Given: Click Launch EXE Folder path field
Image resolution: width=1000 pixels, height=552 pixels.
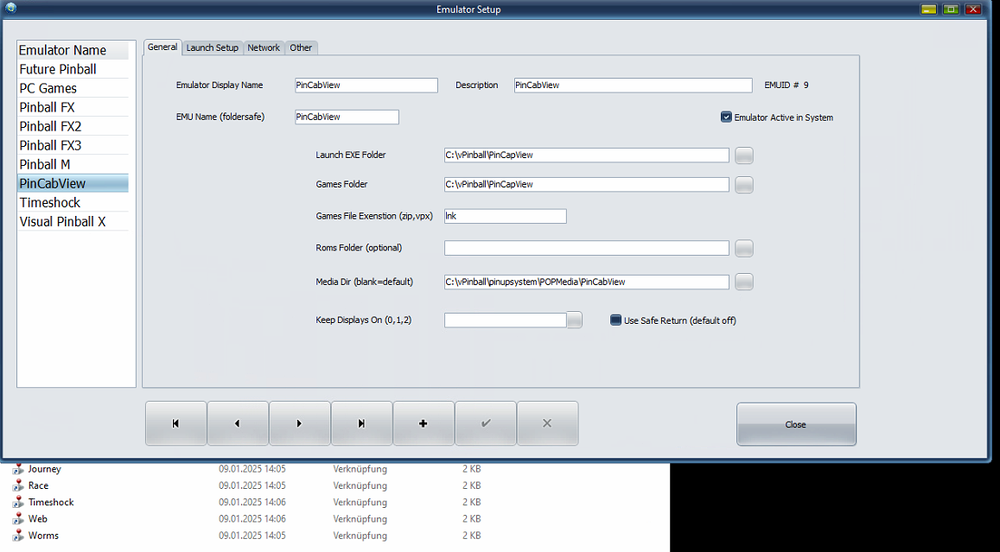Looking at the screenshot, I should point(587,155).
